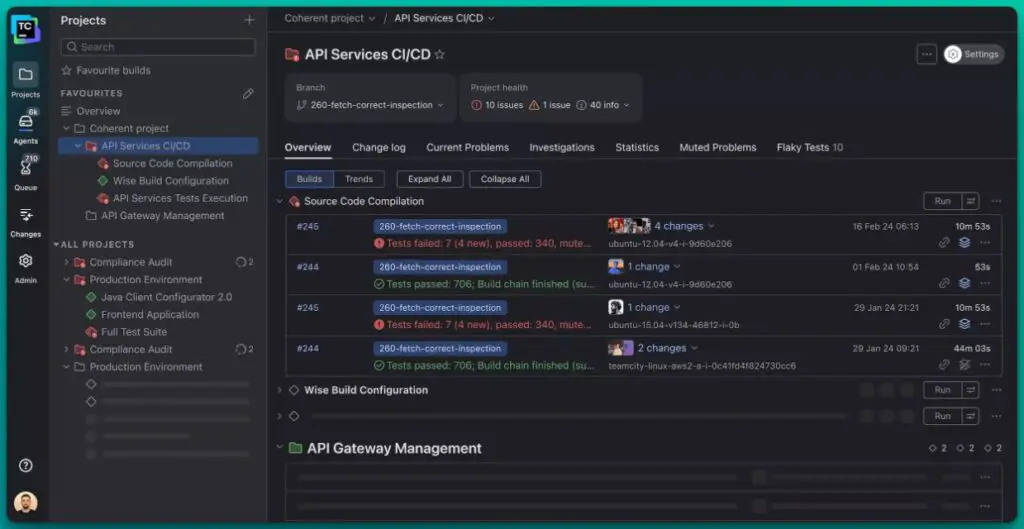Edit favourites with the pencil icon
Image resolution: width=1024 pixels, height=529 pixels.
(248, 93)
